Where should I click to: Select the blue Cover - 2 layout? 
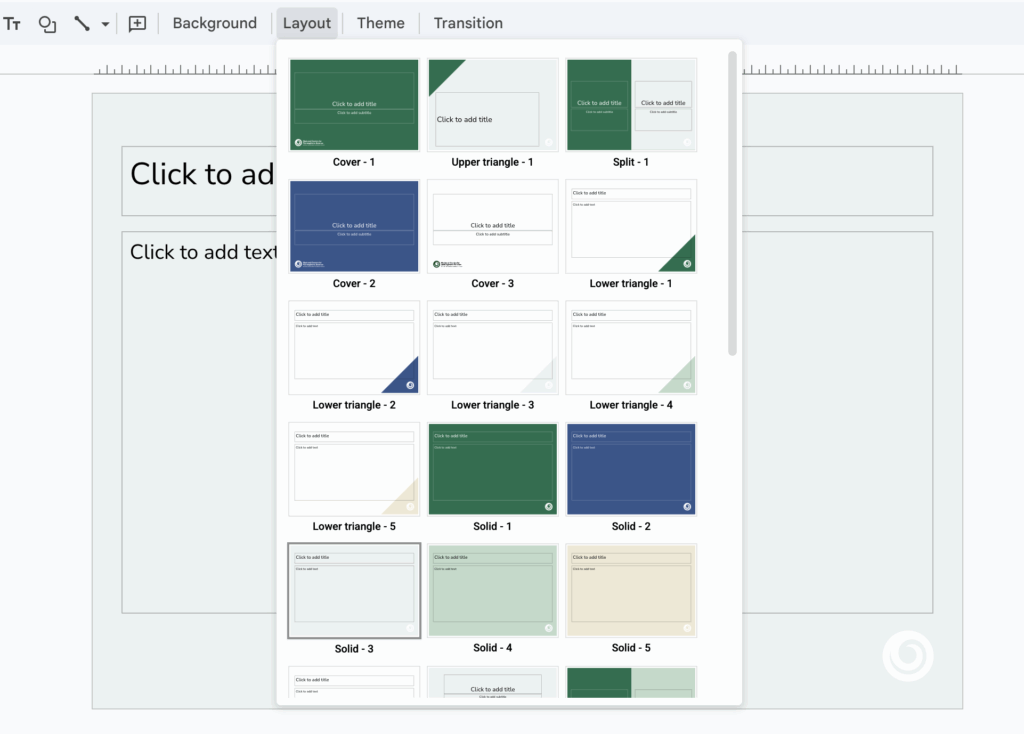pyautogui.click(x=354, y=226)
